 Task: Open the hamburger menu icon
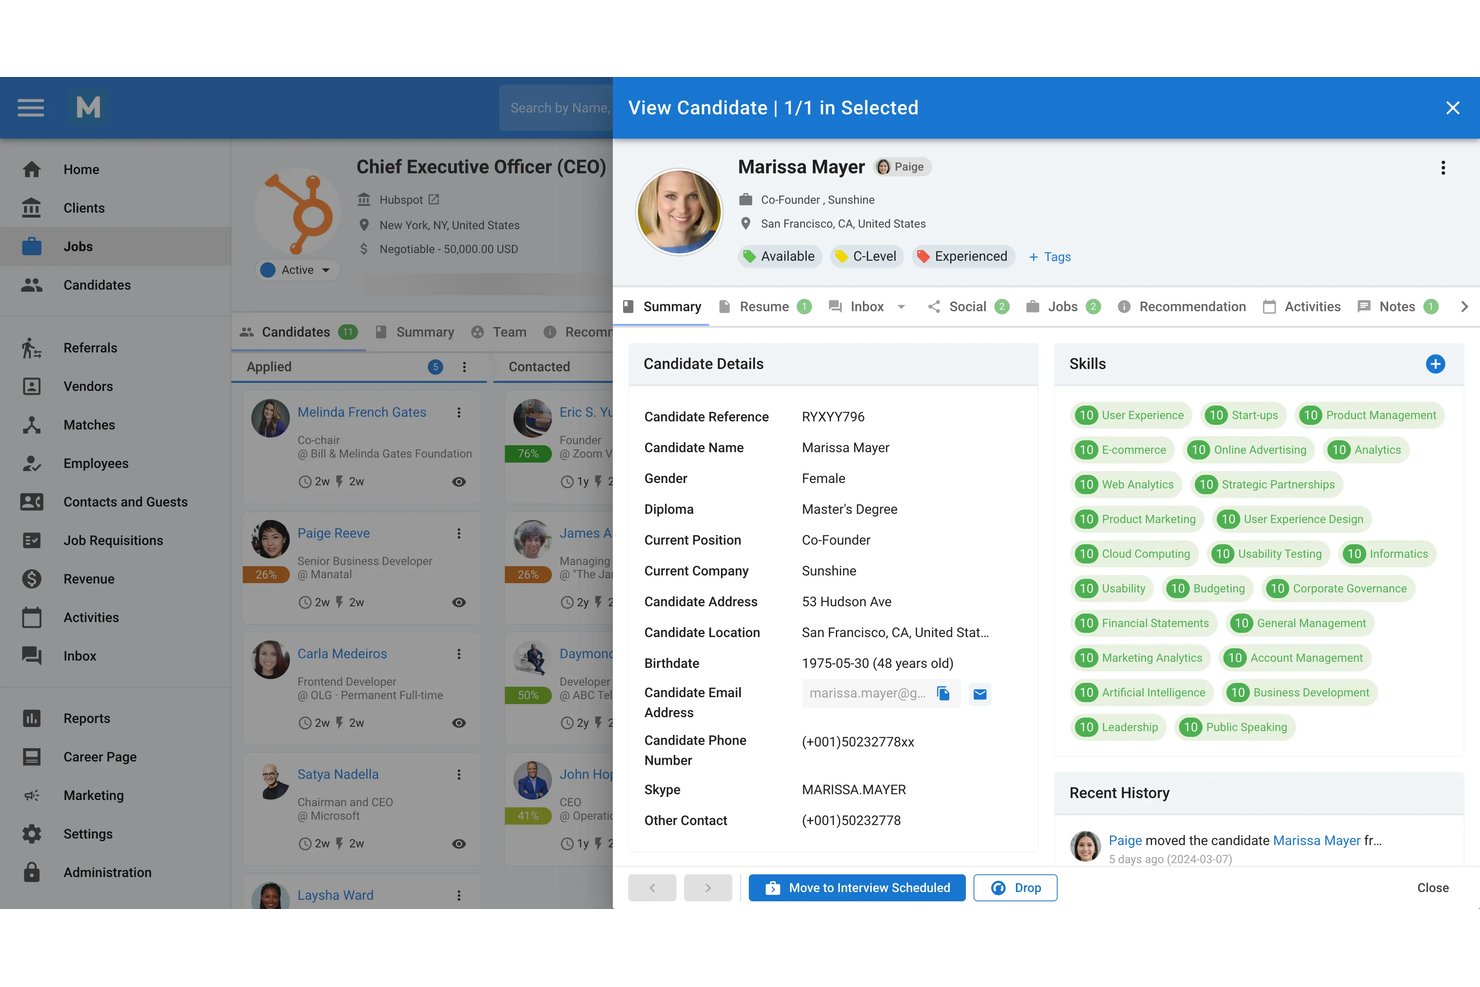31,108
